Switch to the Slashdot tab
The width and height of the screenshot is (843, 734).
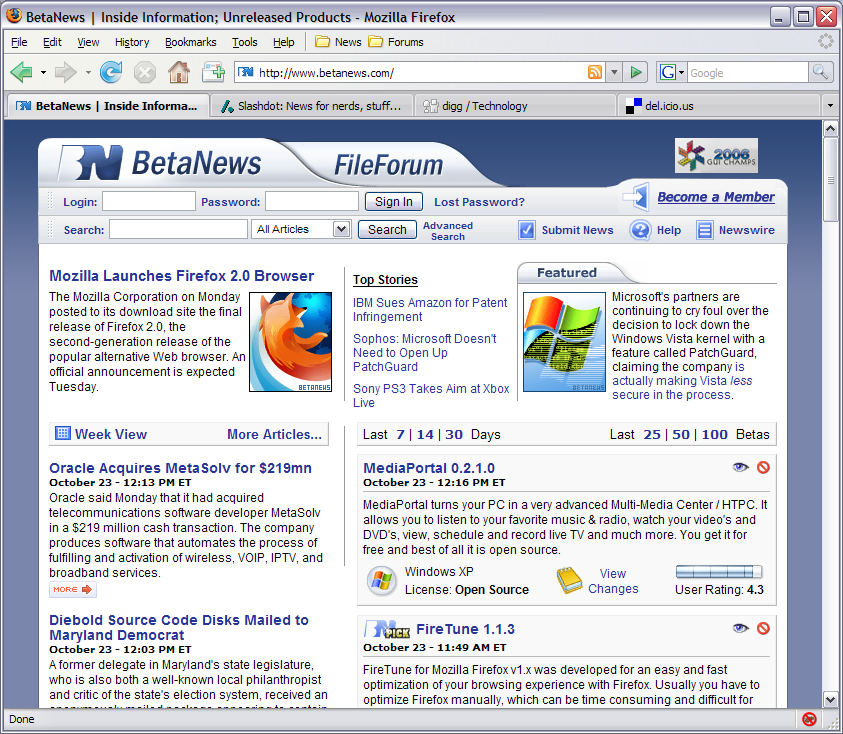(314, 105)
